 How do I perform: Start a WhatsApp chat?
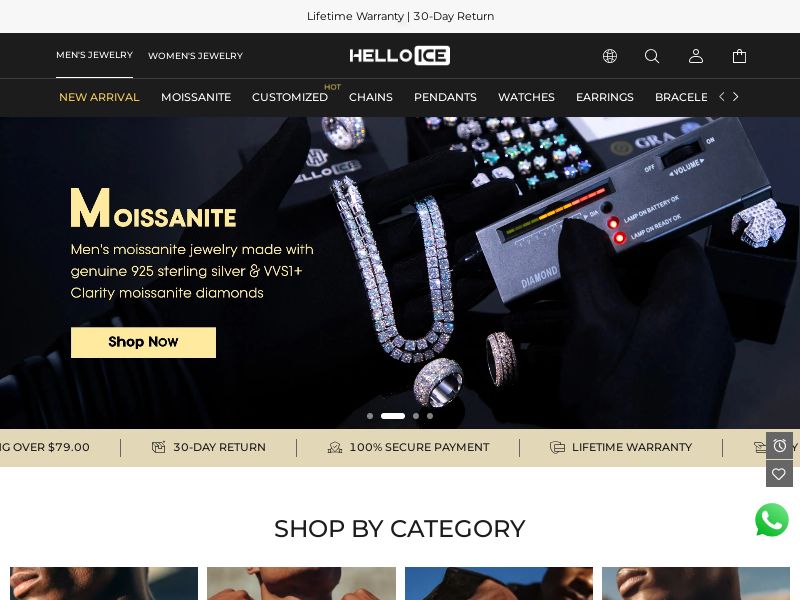(x=771, y=520)
